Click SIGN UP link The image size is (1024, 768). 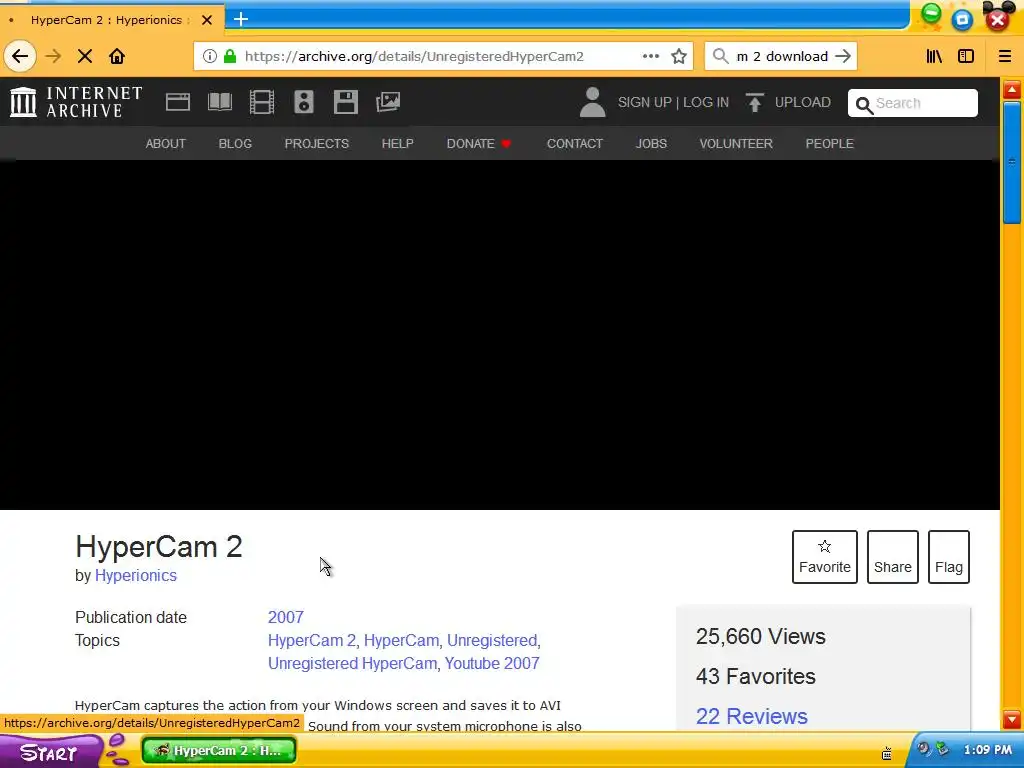[x=645, y=103]
